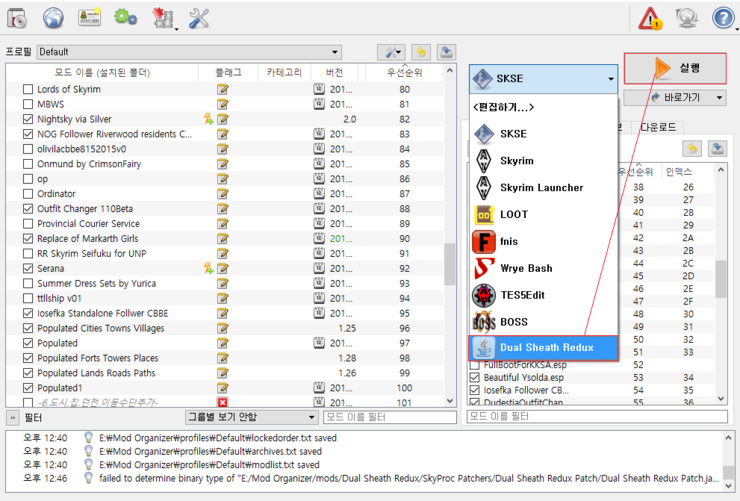Click the plugin list create backup icon
This screenshot has height=501, width=740.
click(x=717, y=149)
